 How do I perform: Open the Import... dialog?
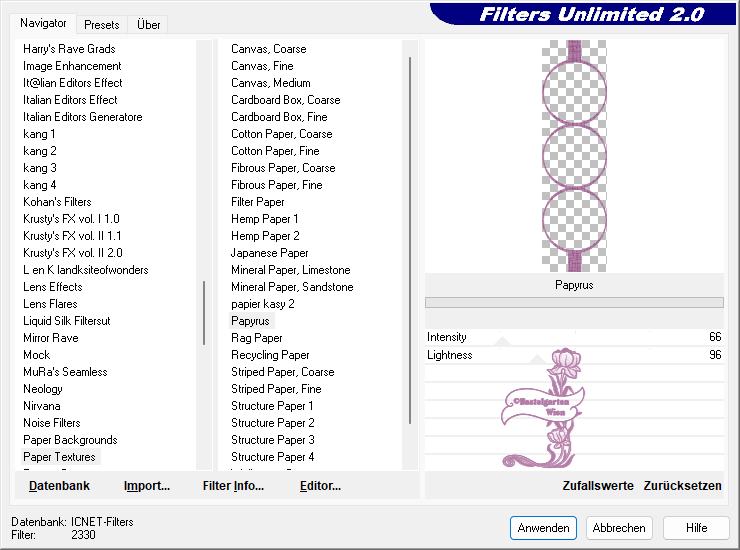tap(147, 486)
